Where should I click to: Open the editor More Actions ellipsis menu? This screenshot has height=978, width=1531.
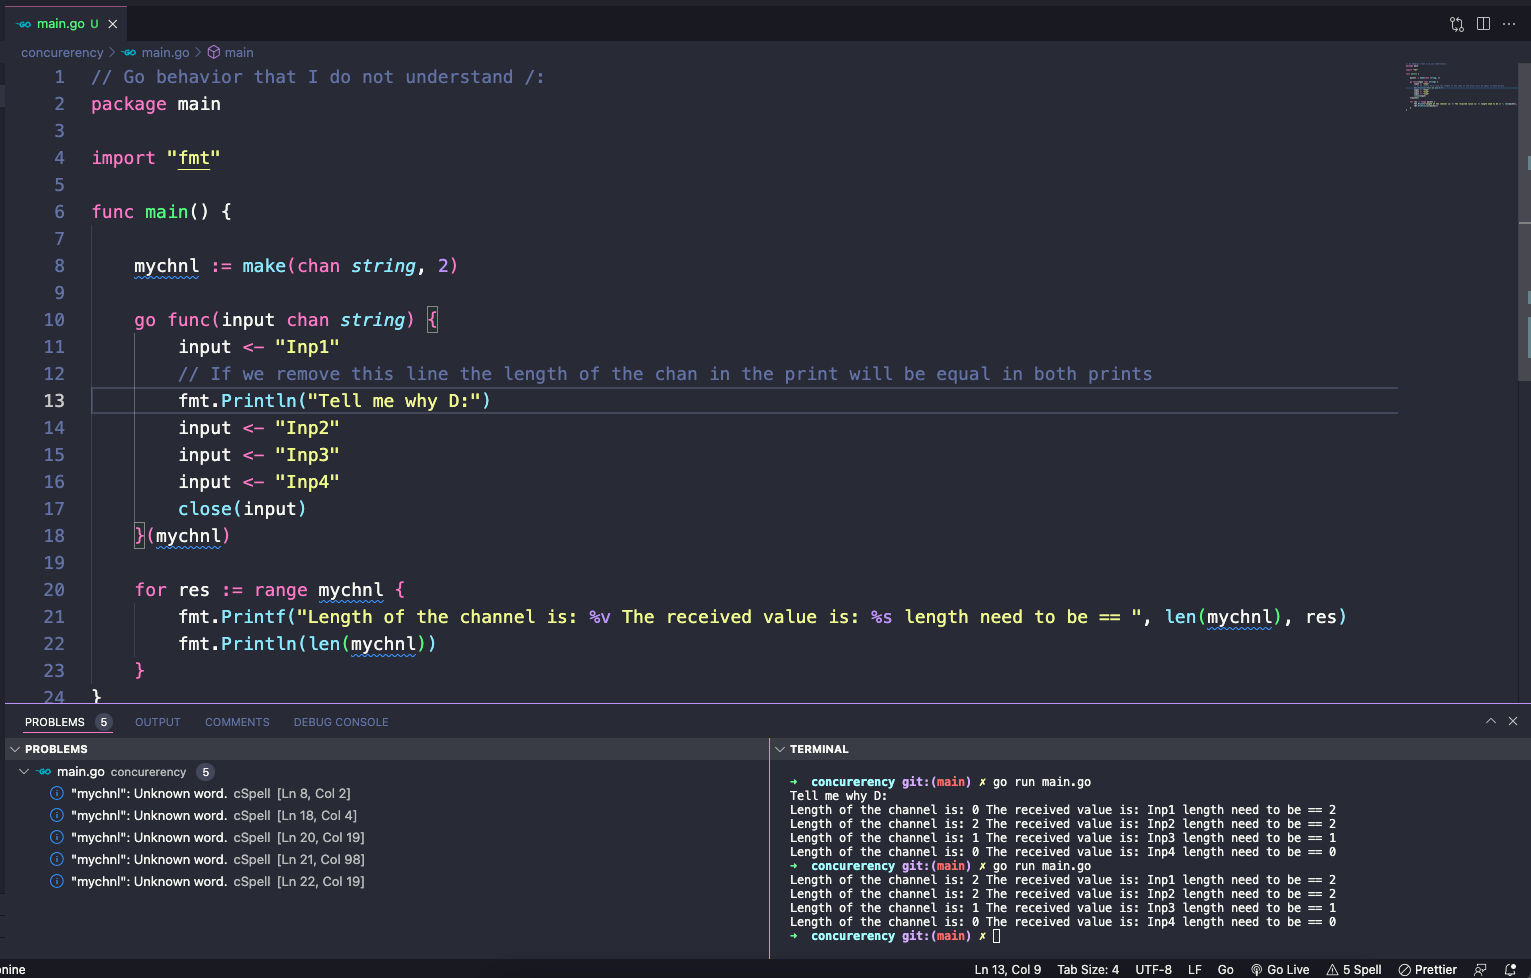1509,24
